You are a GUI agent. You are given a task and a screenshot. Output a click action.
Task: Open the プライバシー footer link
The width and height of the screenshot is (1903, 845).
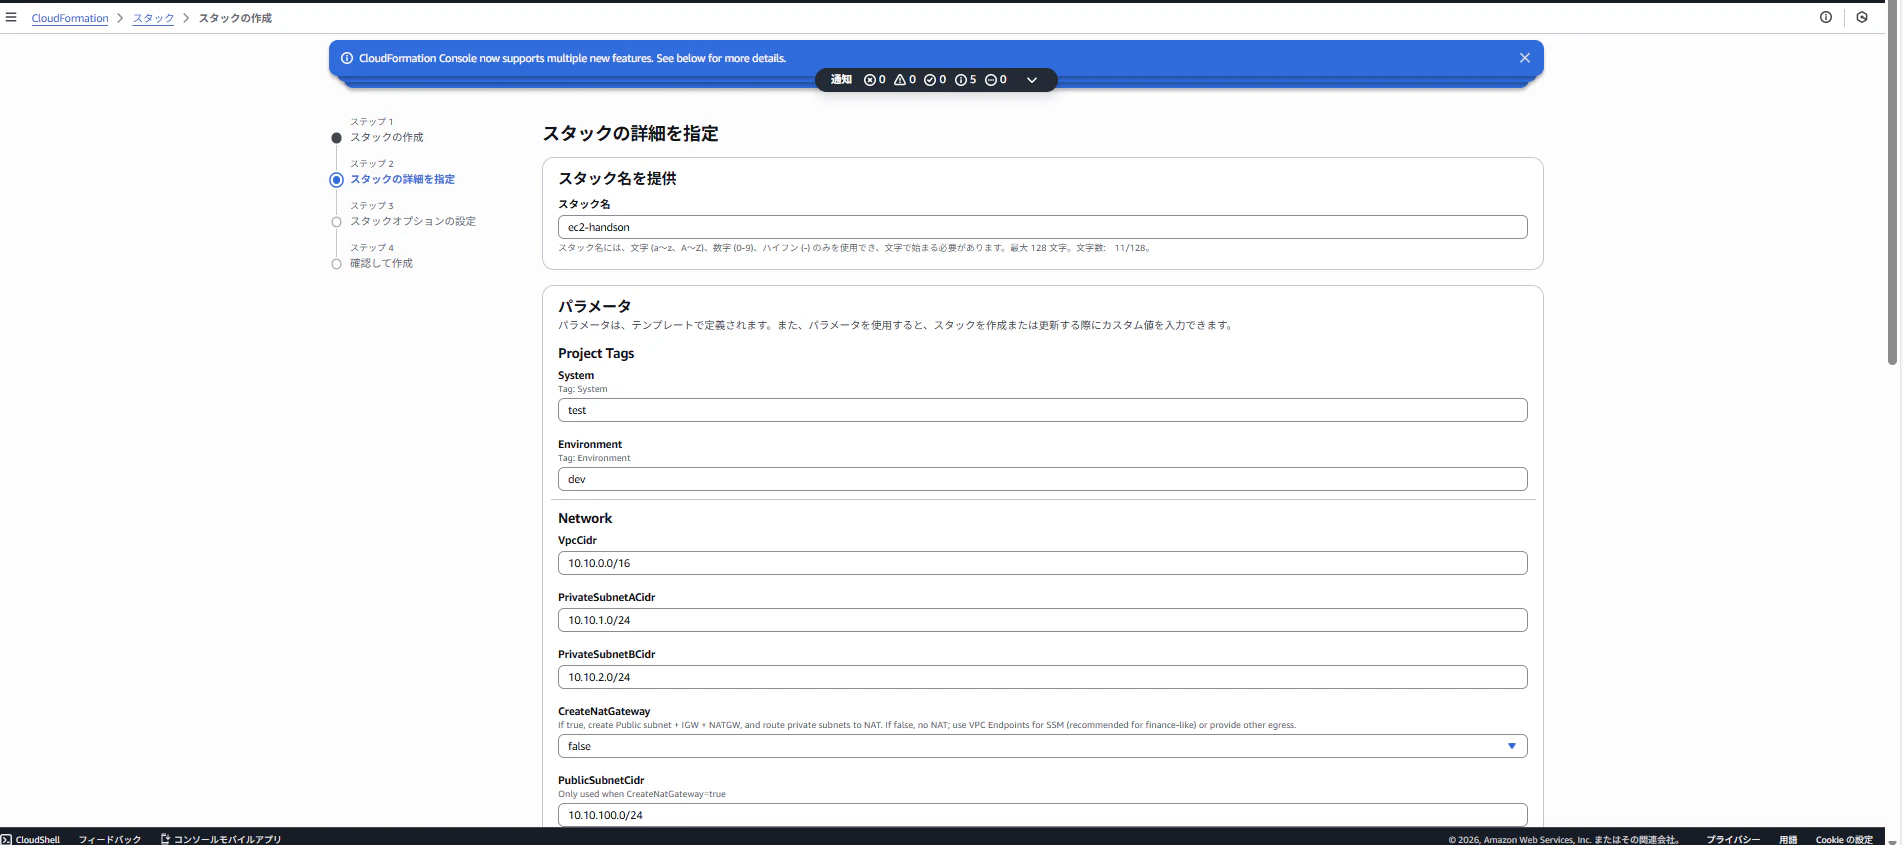pyautogui.click(x=1733, y=839)
